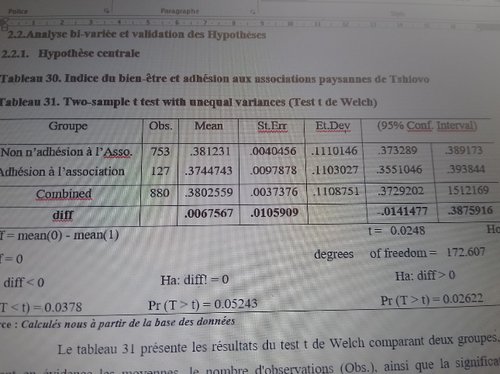Click the probability 'Pr (T > t) = 0.05243'
The width and height of the screenshot is (500, 374).
tap(203, 304)
